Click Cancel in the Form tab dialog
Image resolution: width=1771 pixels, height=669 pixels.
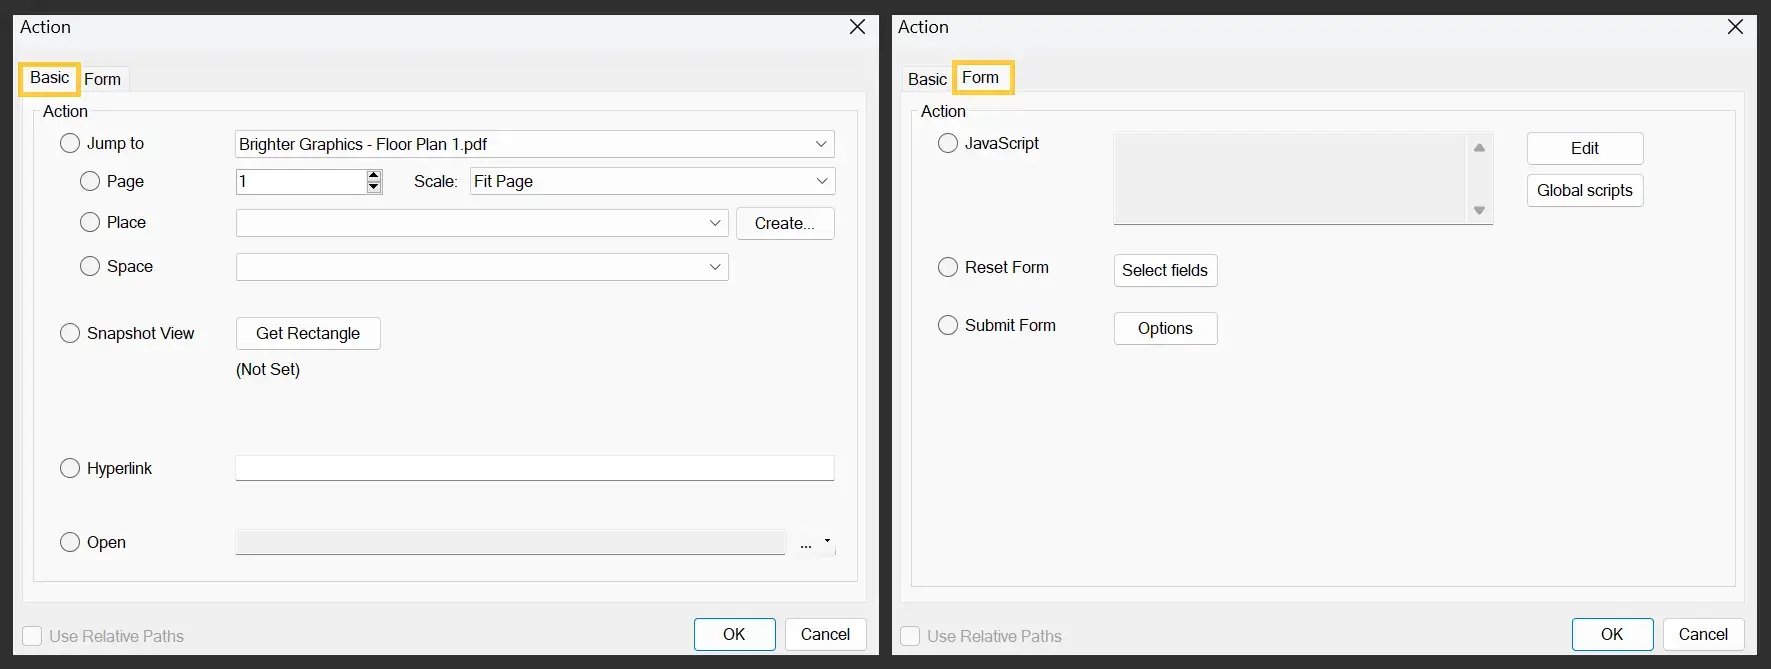tap(1703, 634)
